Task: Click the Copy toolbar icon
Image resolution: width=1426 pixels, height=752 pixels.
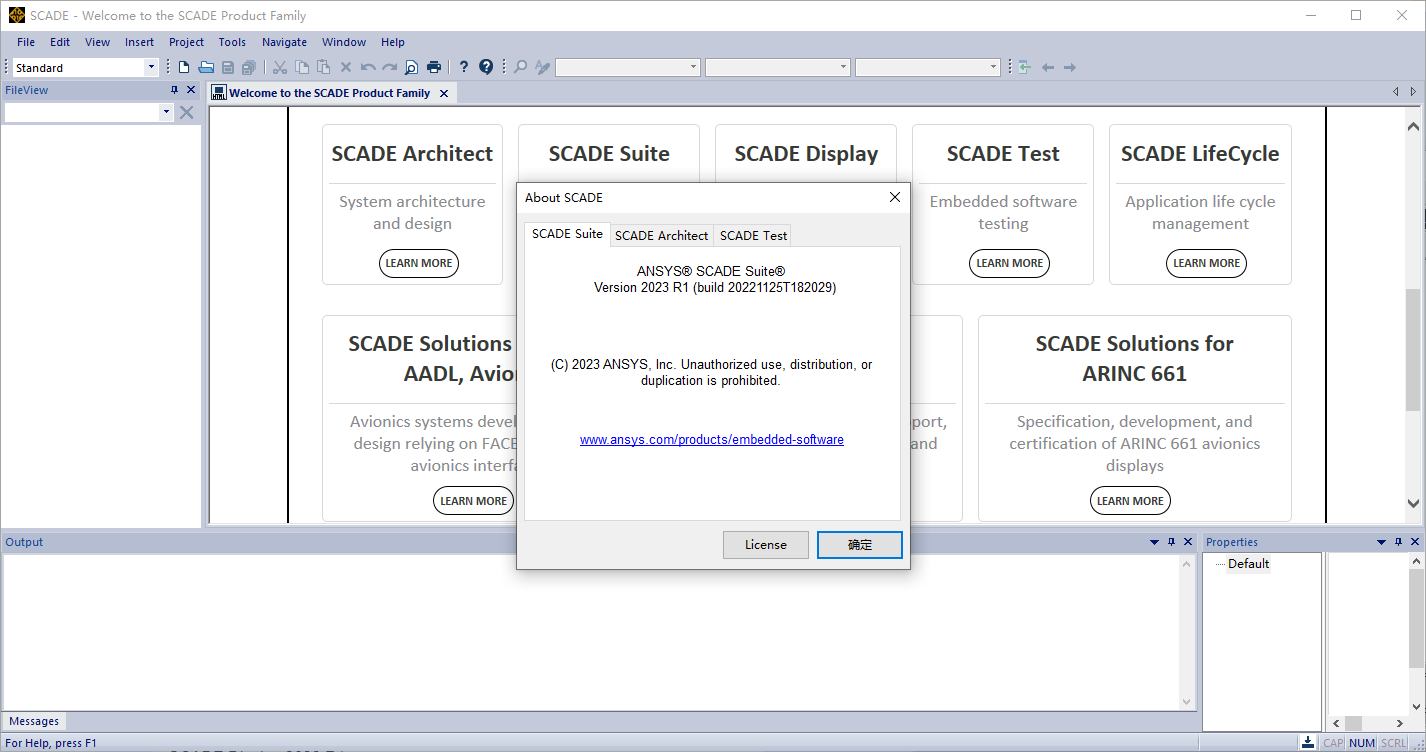Action: coord(302,67)
